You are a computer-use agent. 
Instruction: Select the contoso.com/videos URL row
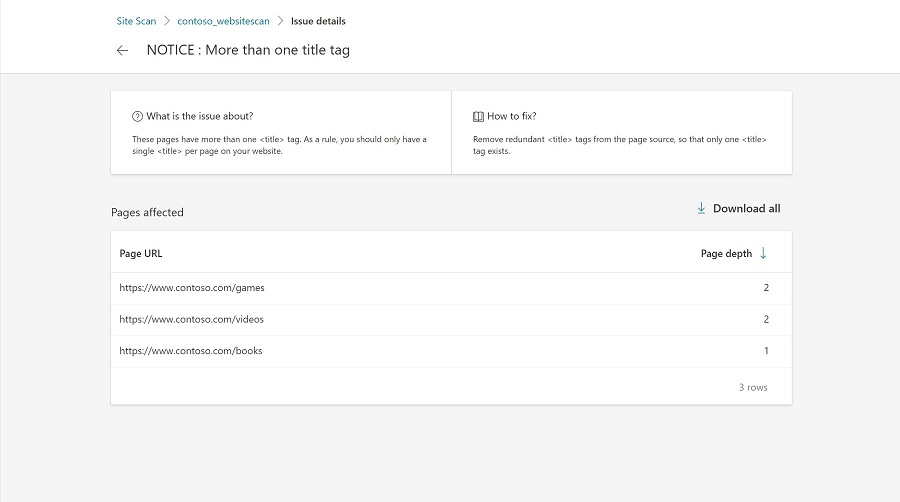pyautogui.click(x=192, y=320)
